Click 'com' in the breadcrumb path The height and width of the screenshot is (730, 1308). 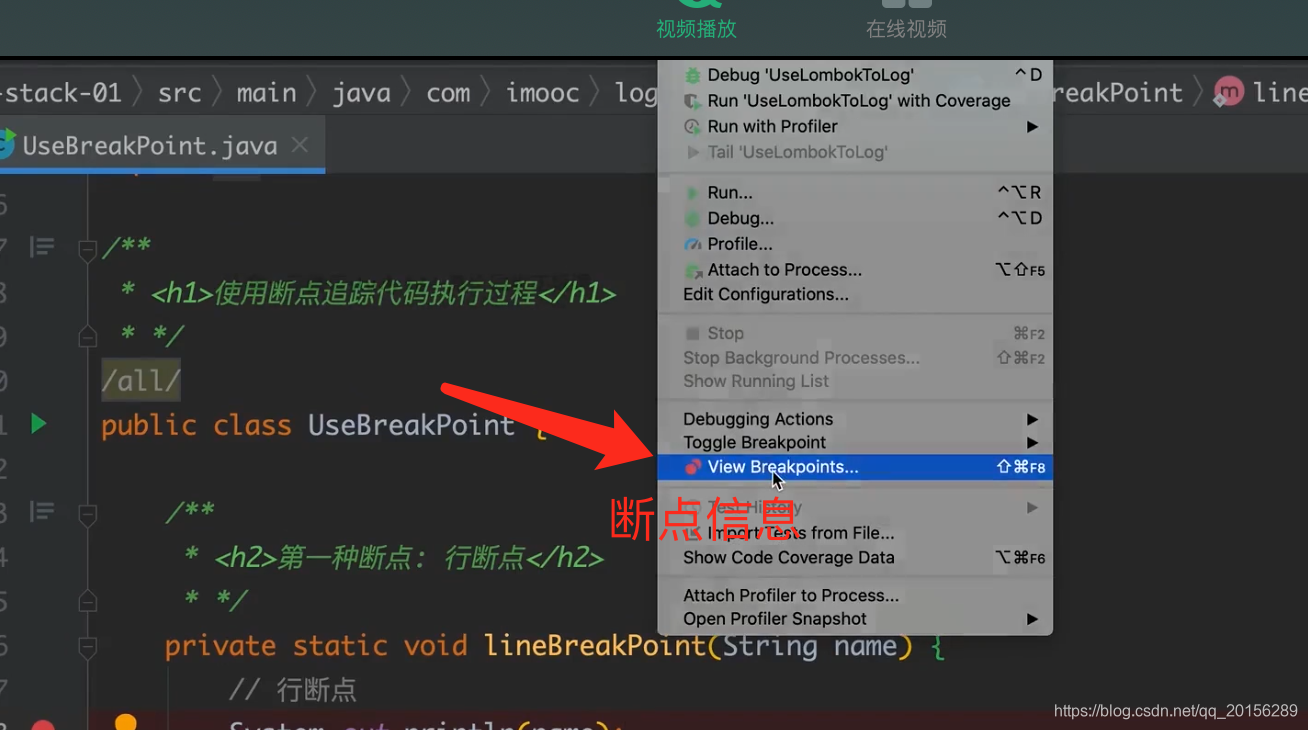click(x=448, y=93)
